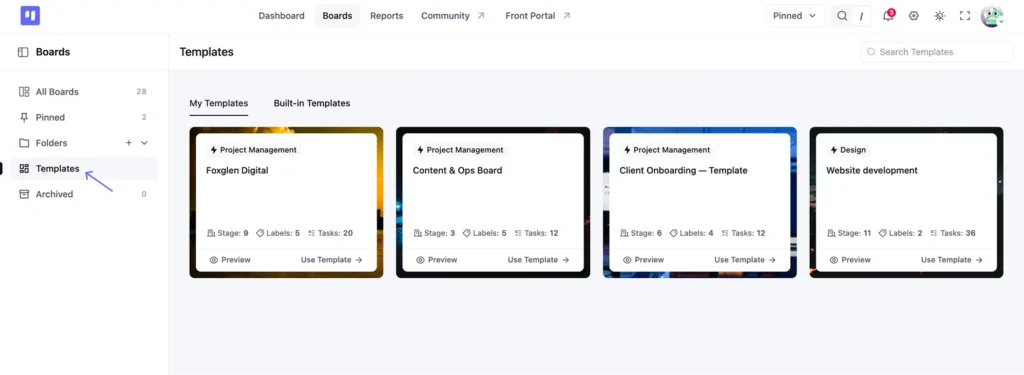Use Template for Website development
1024x375 pixels.
[952, 260]
